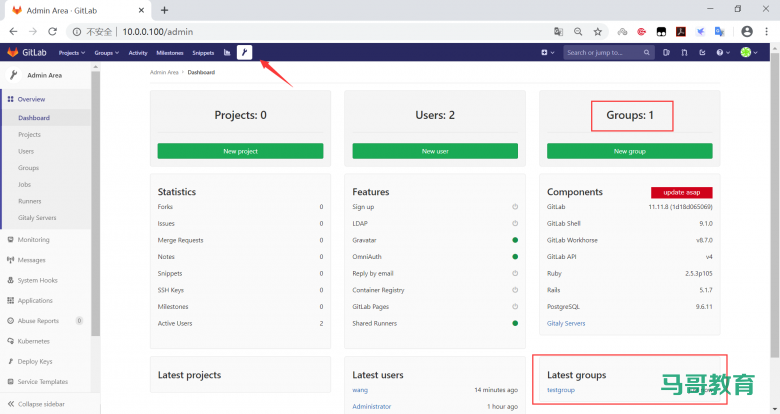
Task: Open the To-Do list navbar icon
Action: click(x=702, y=52)
